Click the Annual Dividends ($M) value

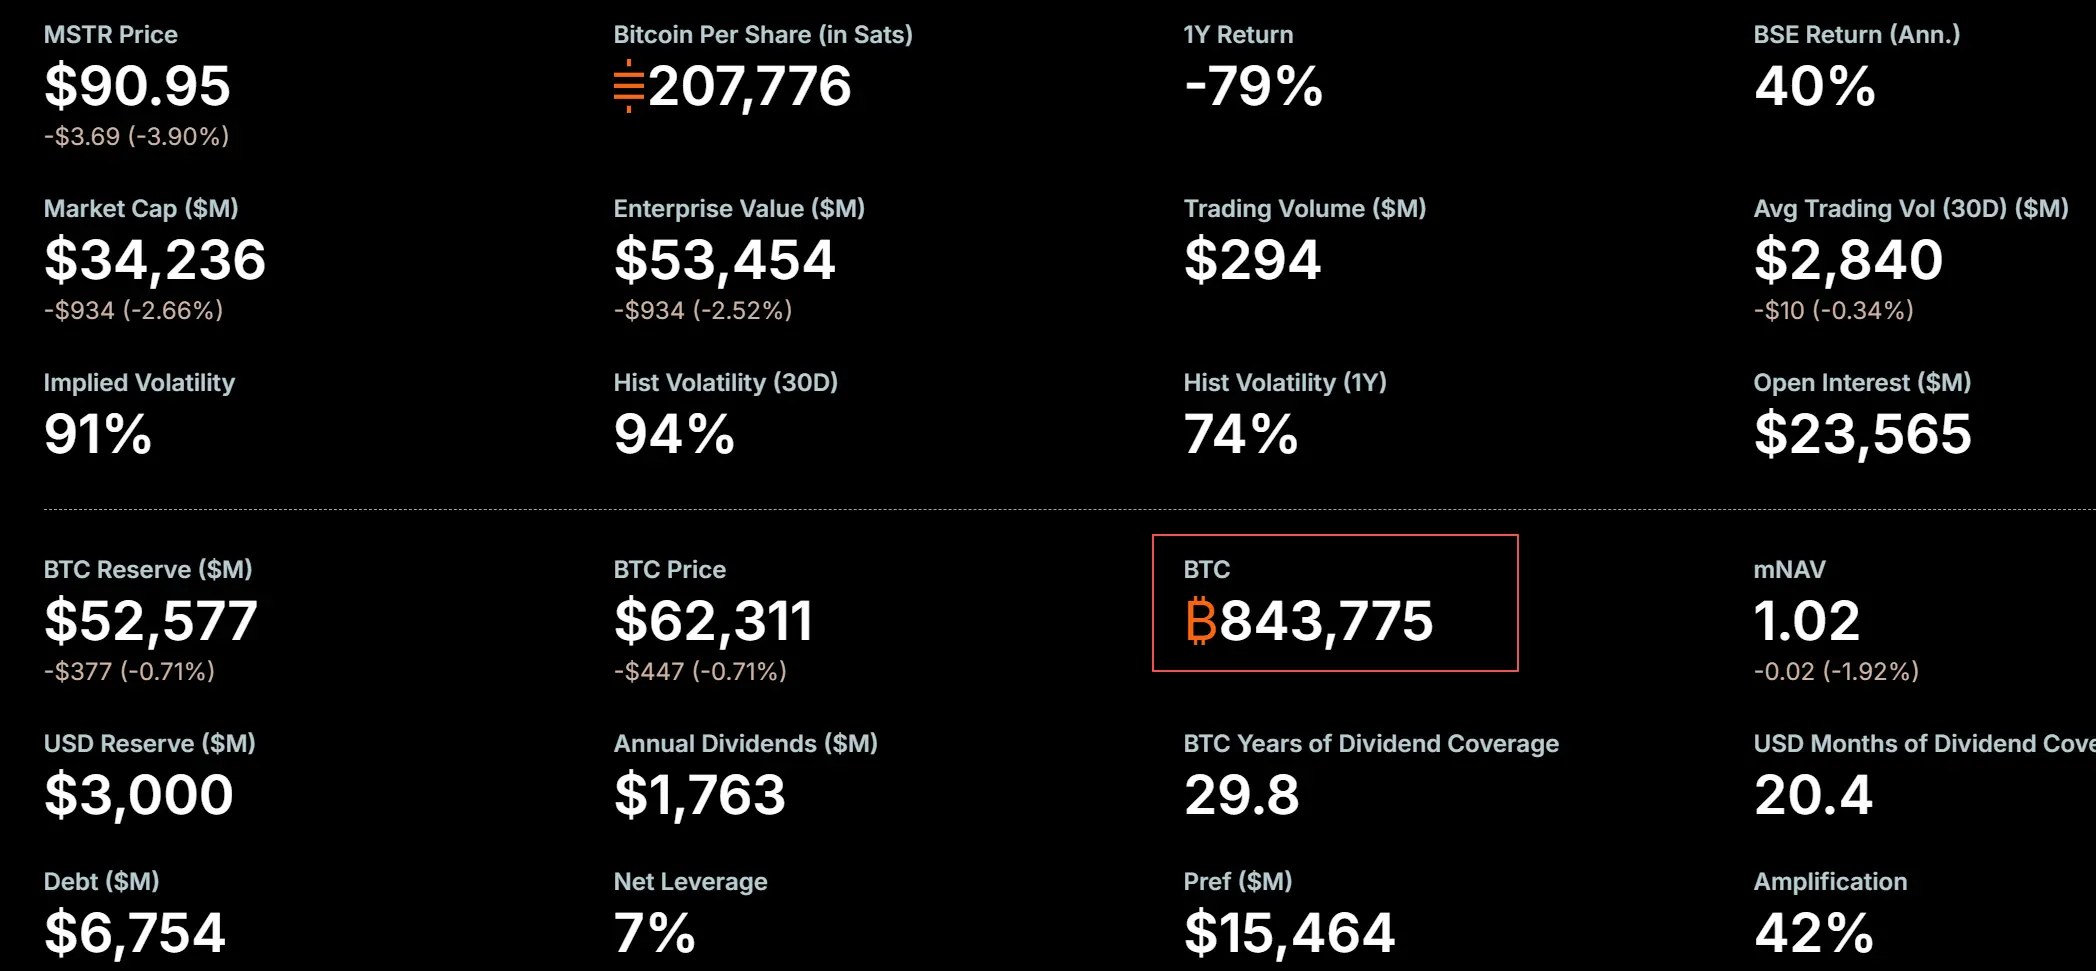(x=700, y=795)
